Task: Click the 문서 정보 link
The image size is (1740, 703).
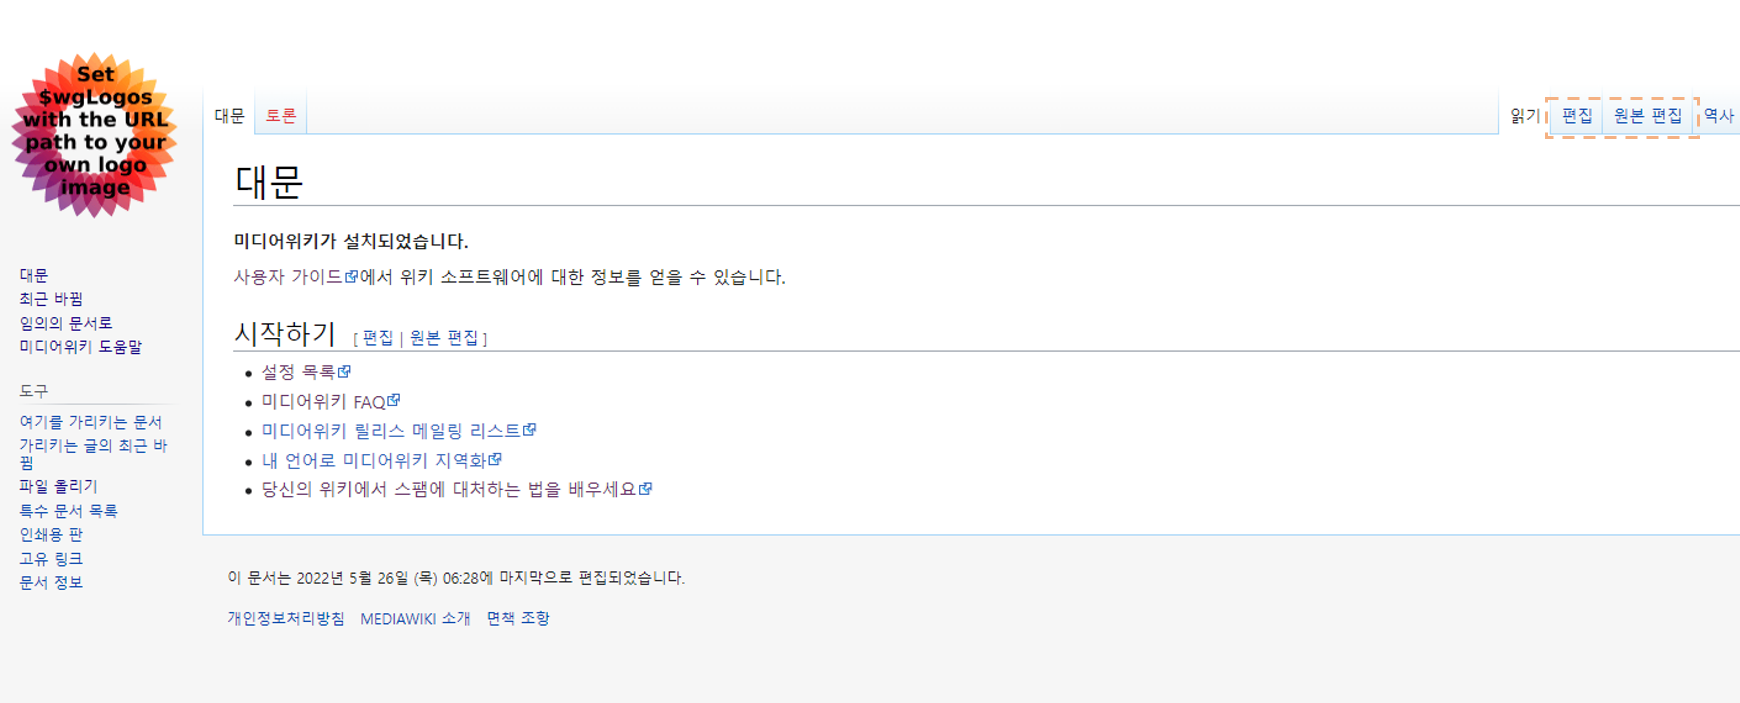Action: [x=51, y=582]
